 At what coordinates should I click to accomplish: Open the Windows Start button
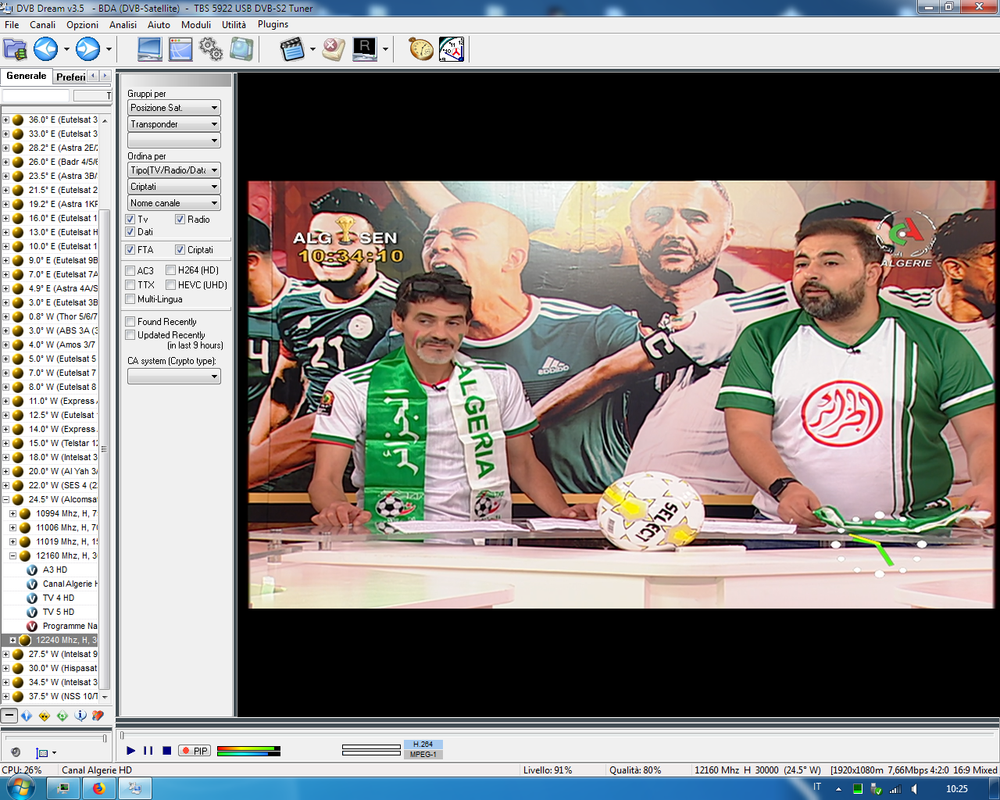(x=18, y=789)
